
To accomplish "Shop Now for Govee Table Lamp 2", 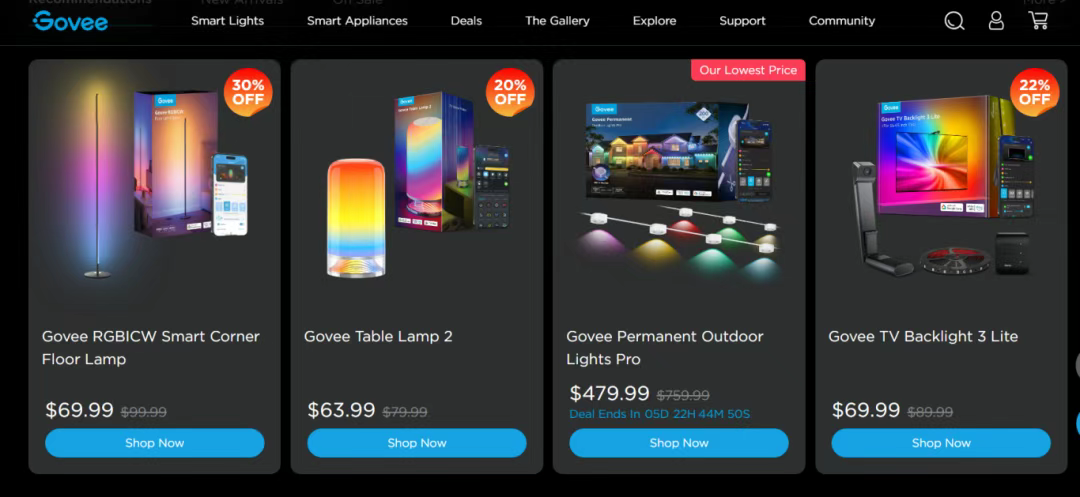I will pos(417,443).
